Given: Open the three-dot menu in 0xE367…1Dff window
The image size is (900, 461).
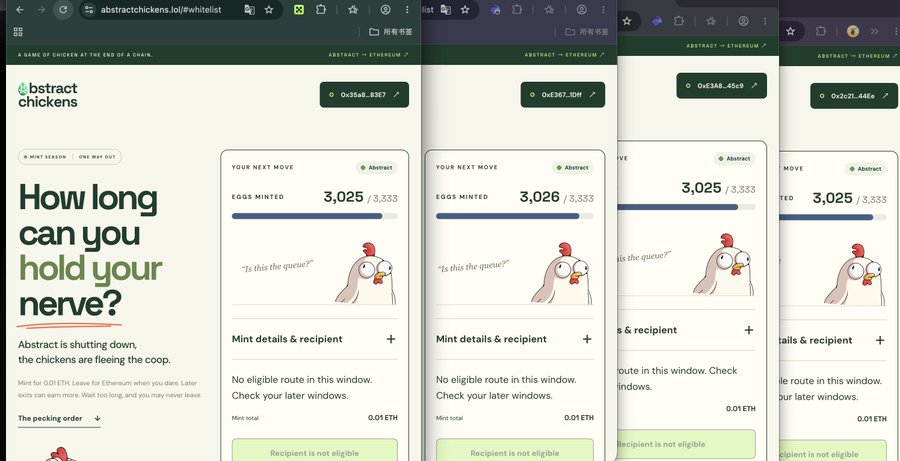Looking at the screenshot, I should [x=603, y=10].
